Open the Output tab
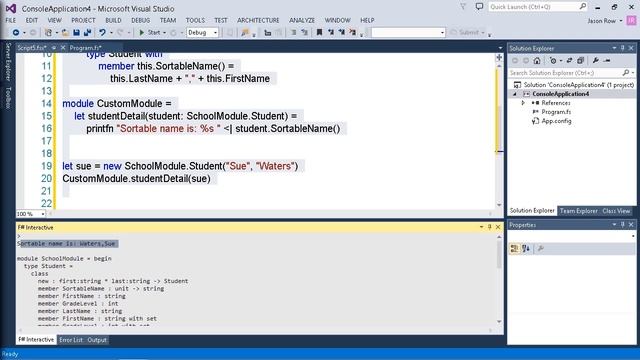Screen dimensions: 640x360 [97, 340]
